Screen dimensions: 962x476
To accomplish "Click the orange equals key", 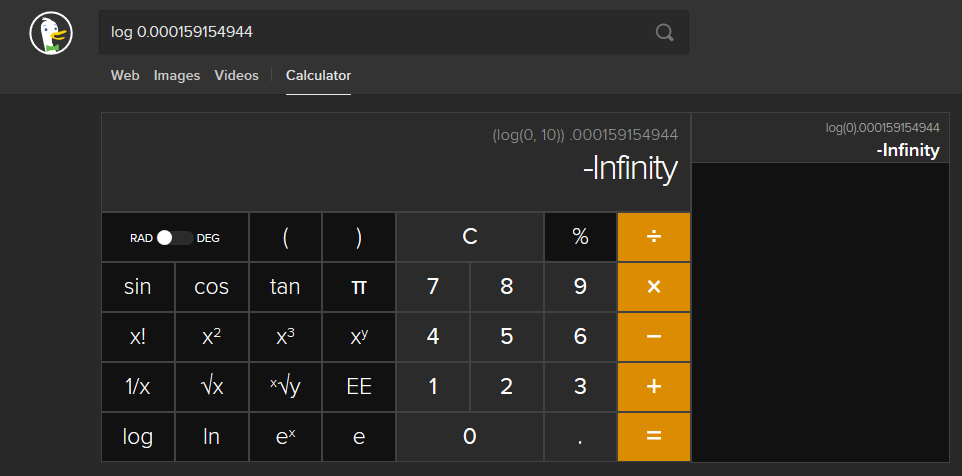I will click(654, 437).
